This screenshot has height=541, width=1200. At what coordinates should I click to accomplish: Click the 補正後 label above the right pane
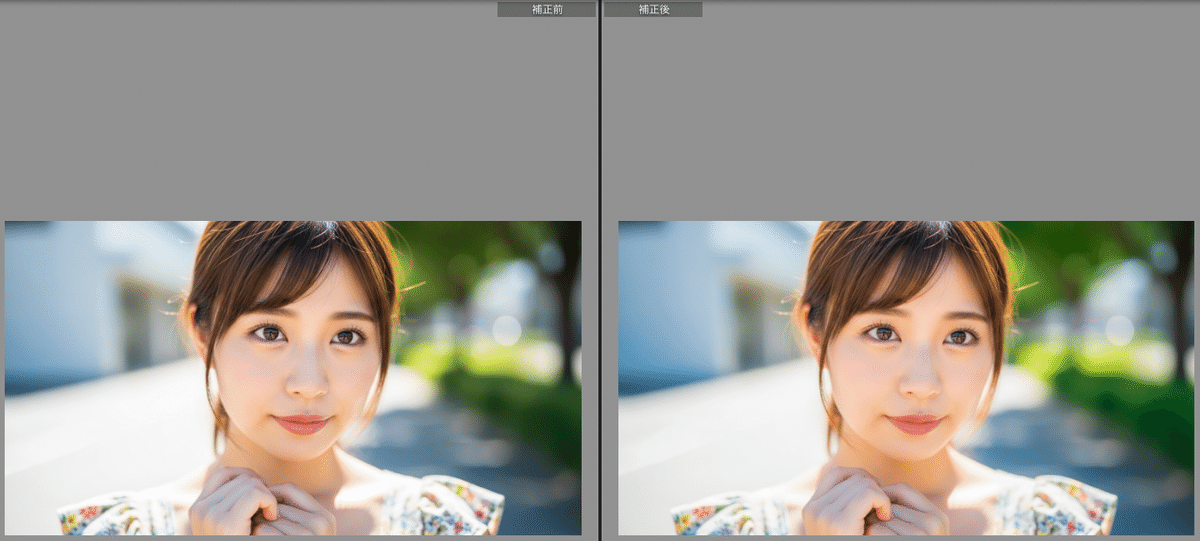click(653, 9)
